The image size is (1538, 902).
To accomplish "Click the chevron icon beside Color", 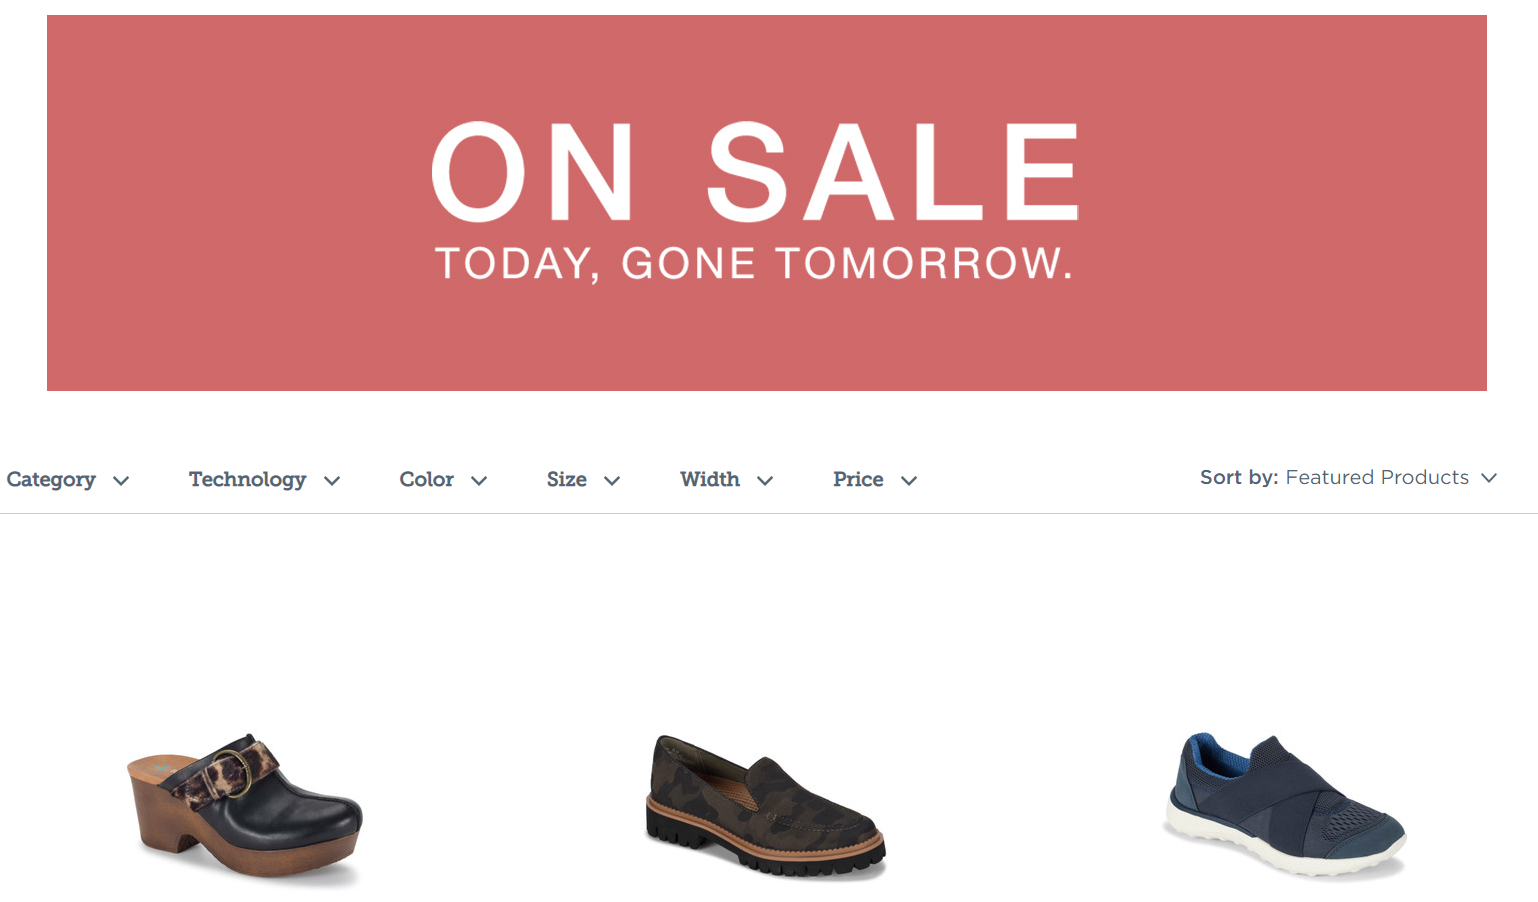I will pos(479,481).
